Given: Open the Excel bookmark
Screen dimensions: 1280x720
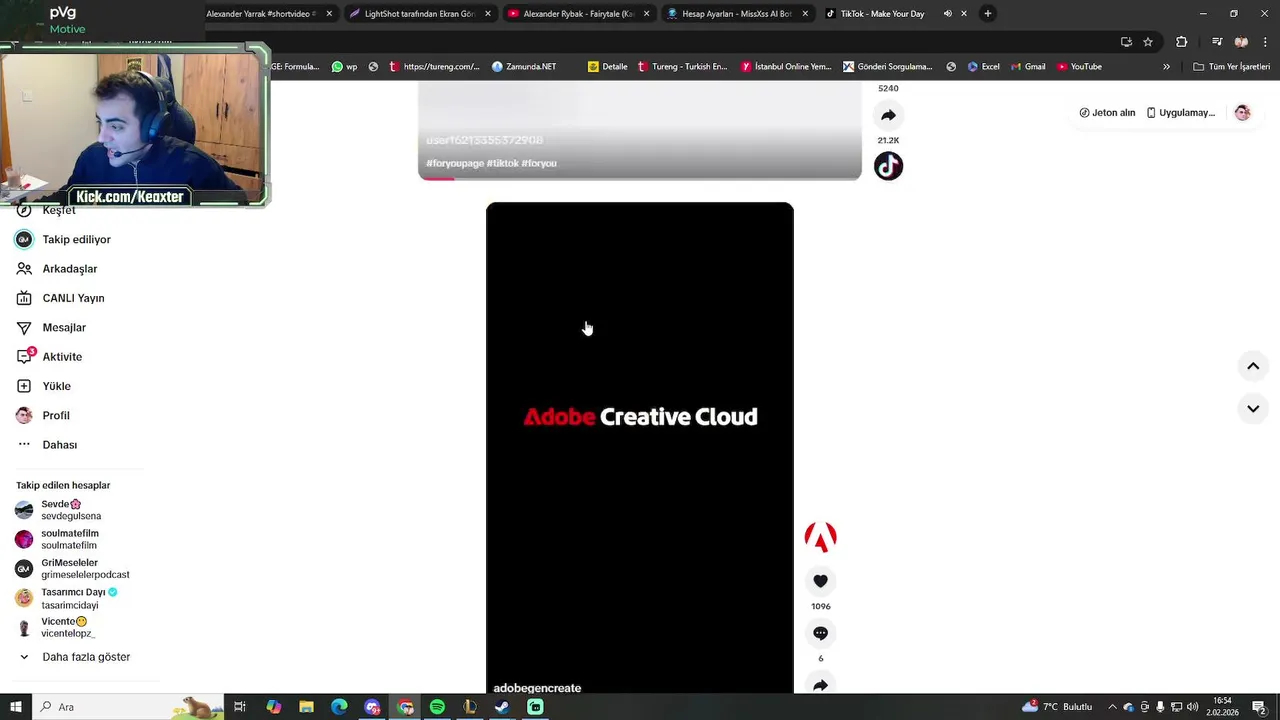Looking at the screenshot, I should [x=984, y=67].
